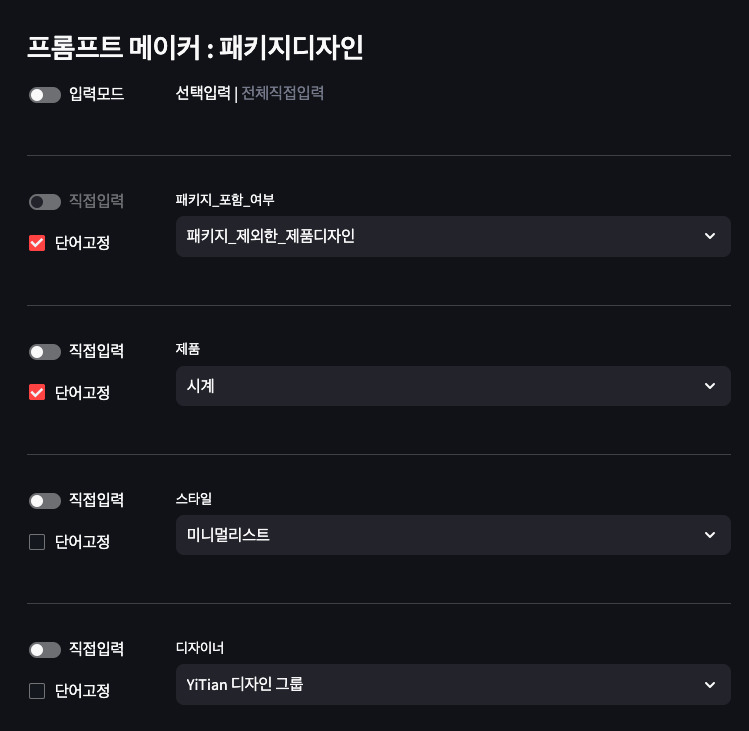Open the 디자이너 dropdown showing YiTian 디자인 그룹

point(453,684)
